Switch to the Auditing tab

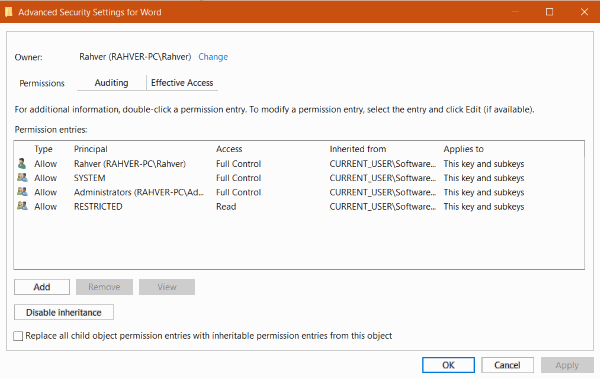coord(111,83)
